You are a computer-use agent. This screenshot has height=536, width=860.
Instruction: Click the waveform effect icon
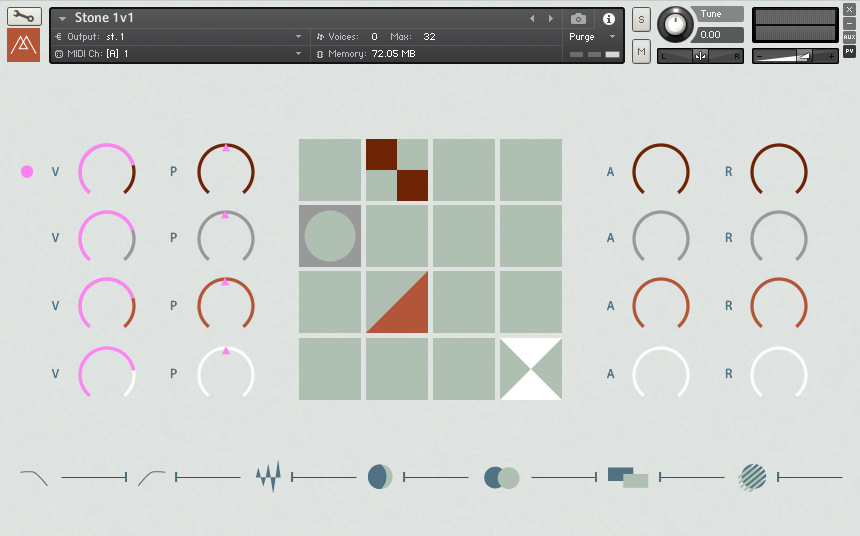[268, 477]
